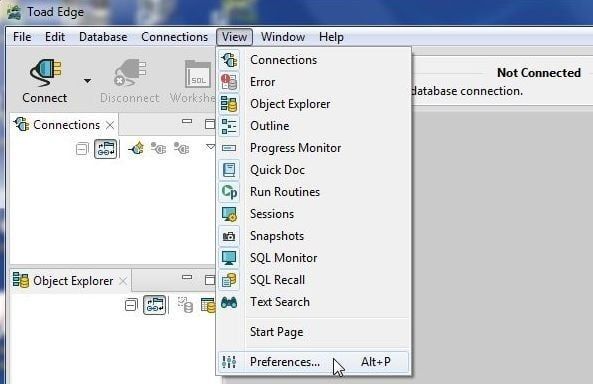The width and height of the screenshot is (593, 384).
Task: Open the Window menu in menu bar
Action: (x=283, y=37)
